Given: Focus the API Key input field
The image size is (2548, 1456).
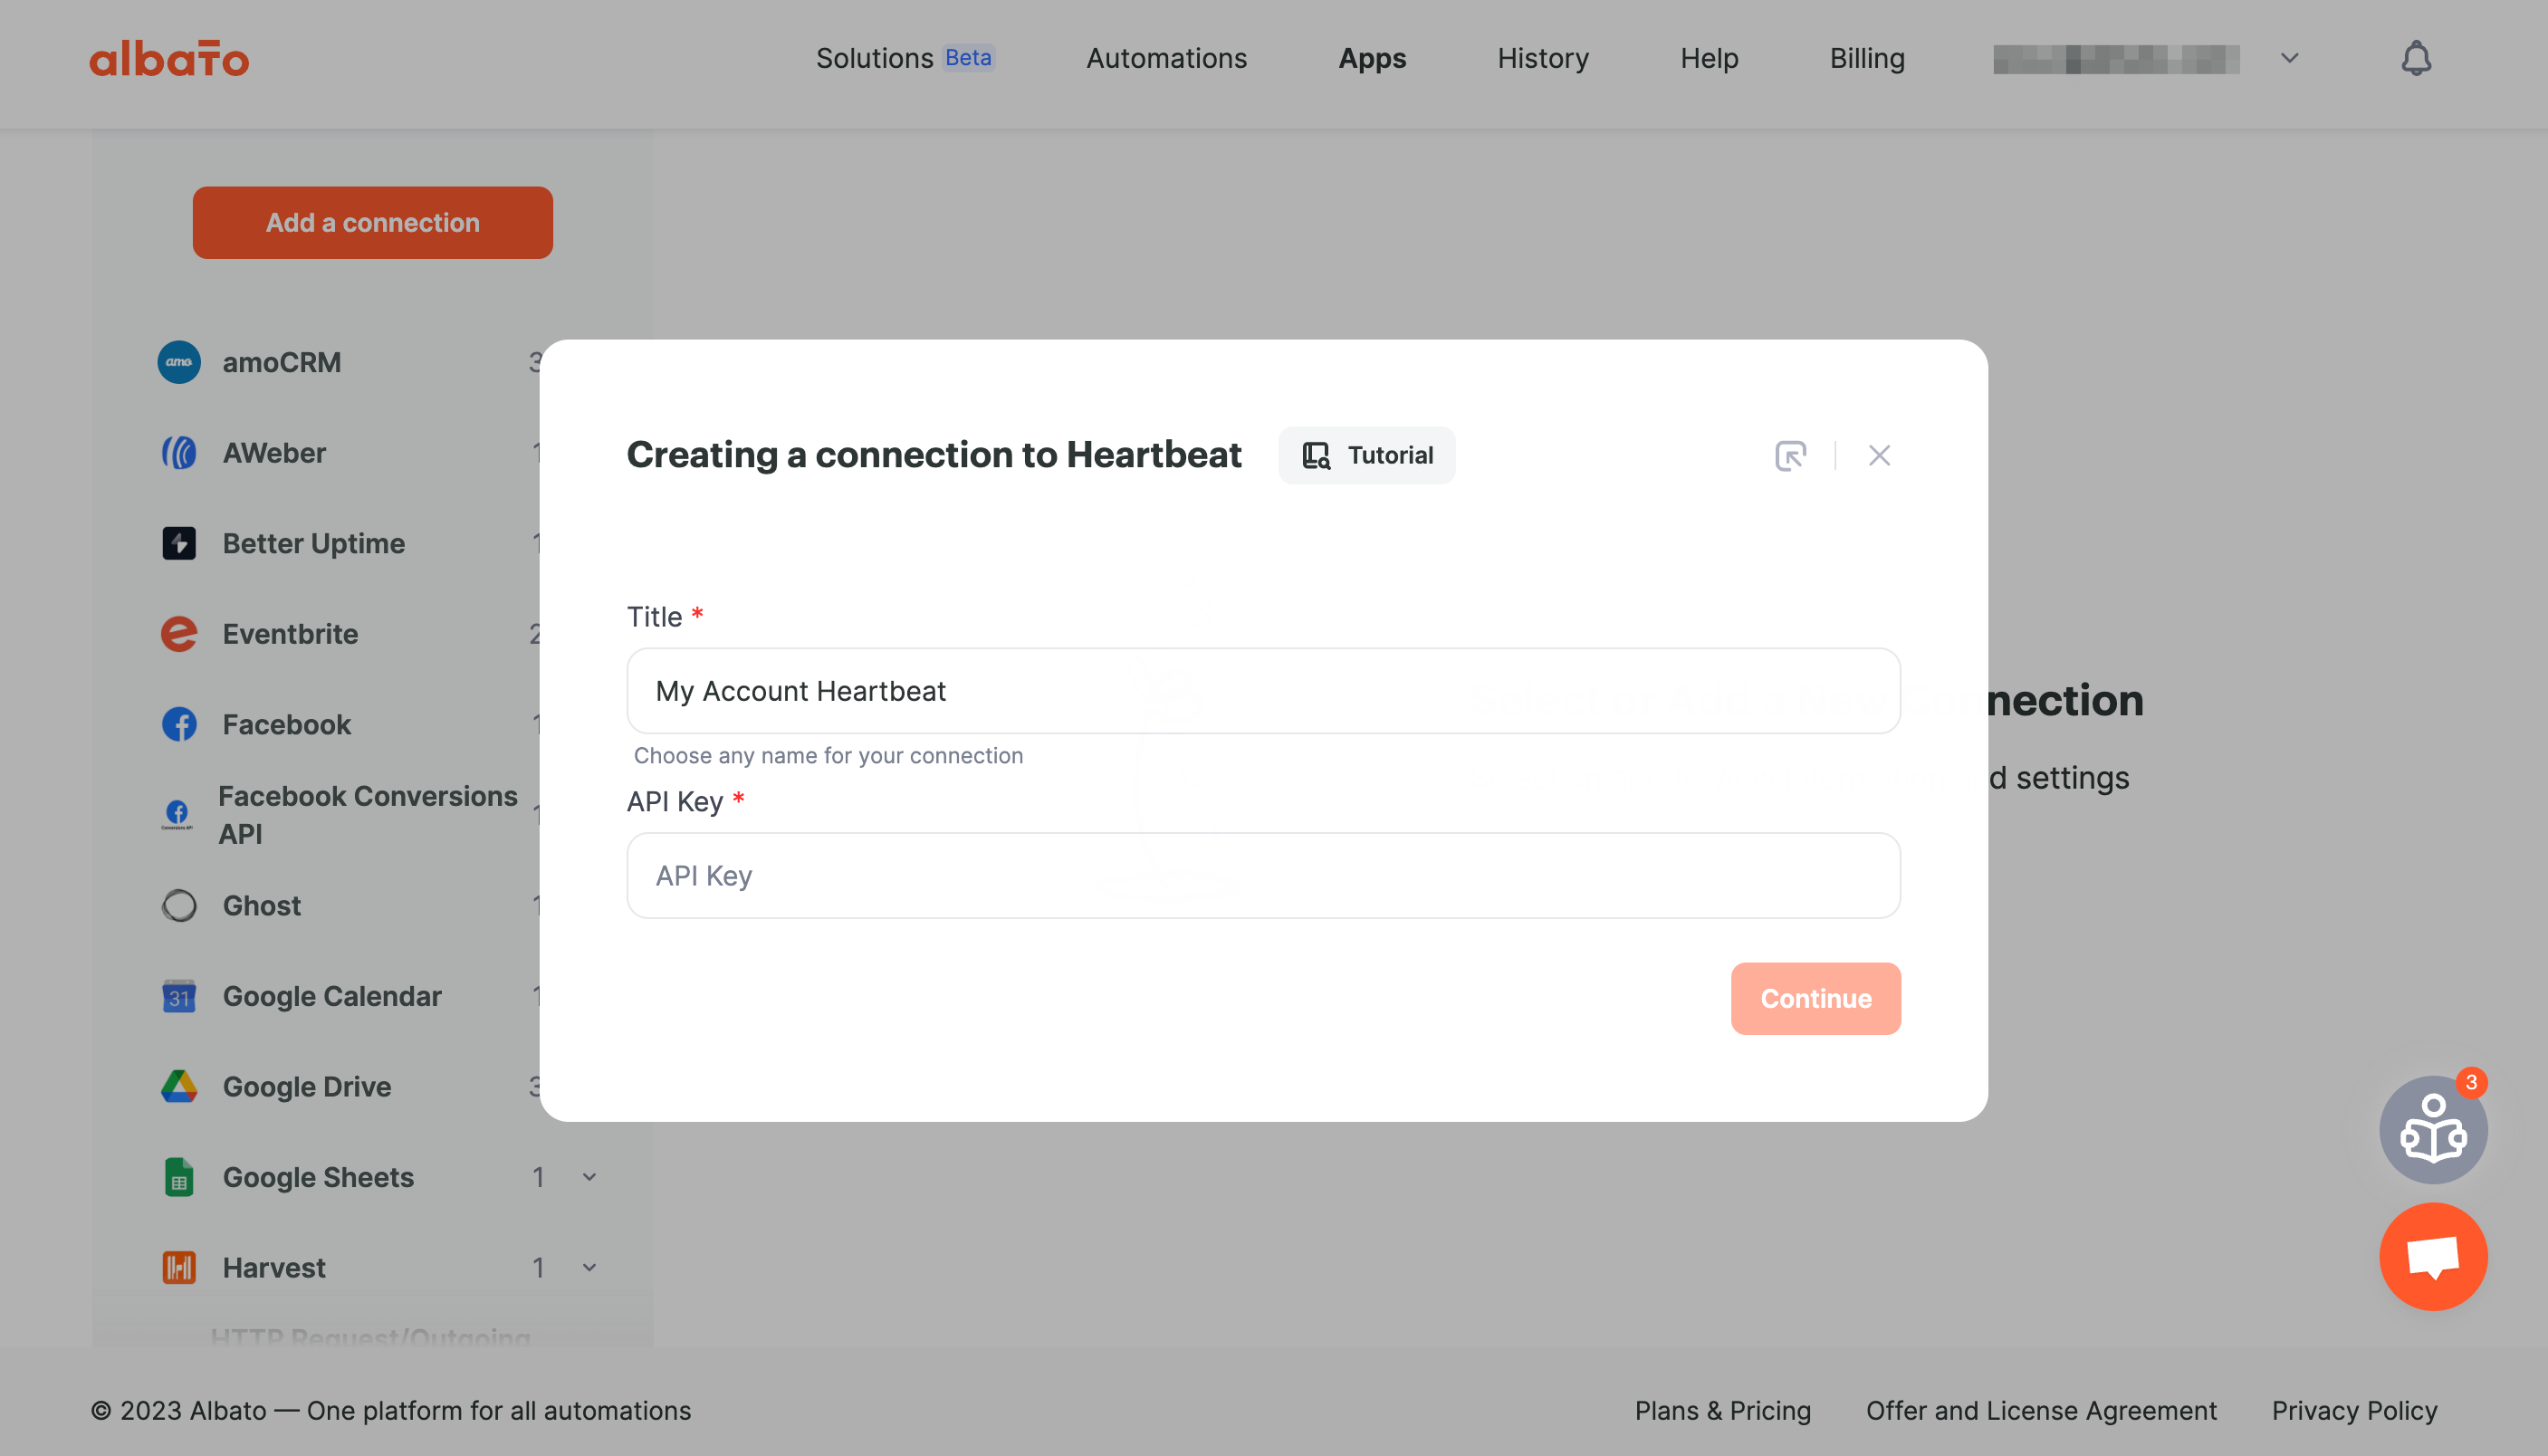Looking at the screenshot, I should [1263, 875].
